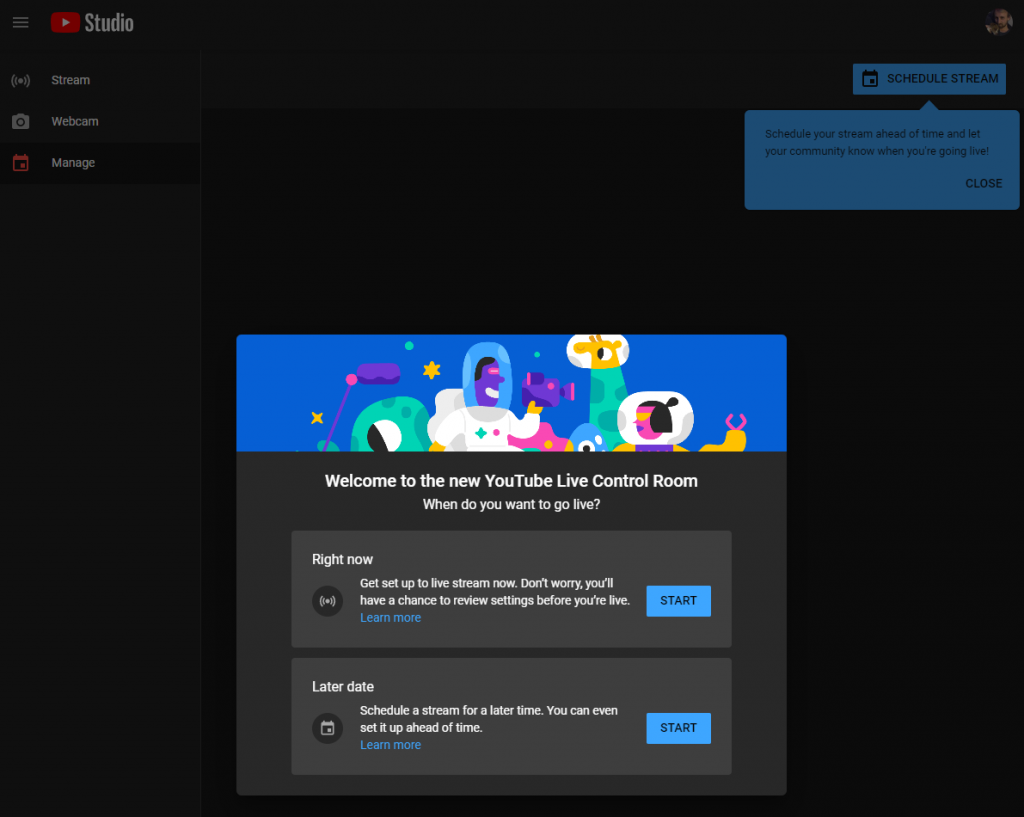Screen dimensions: 1024x817
Task: Open the hamburger navigation menu
Action: tap(20, 23)
